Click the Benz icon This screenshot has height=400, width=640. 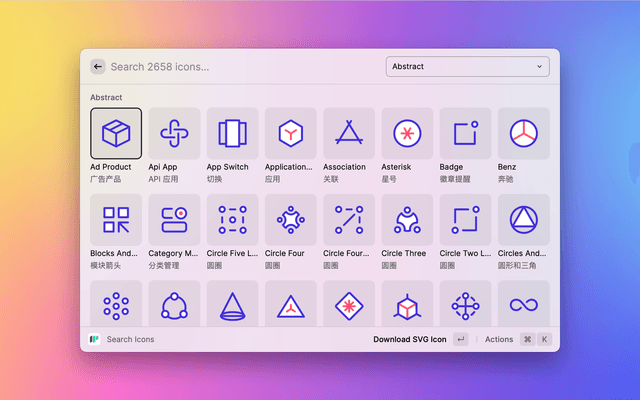tap(523, 133)
